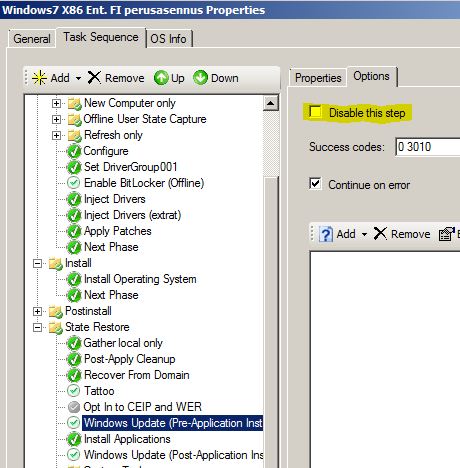The height and width of the screenshot is (468, 460).
Task: Click the folder icon of Offline User State Capture
Action: 74,119
